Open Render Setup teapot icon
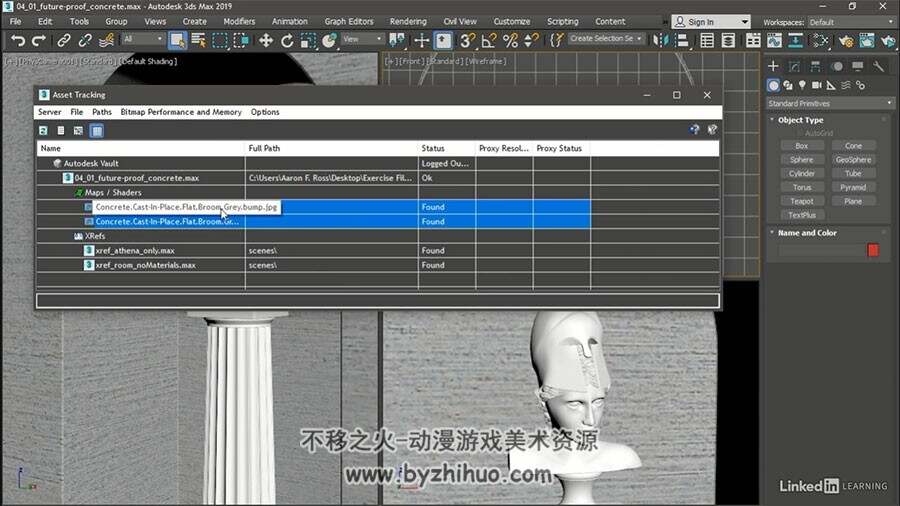The height and width of the screenshot is (506, 900). coord(845,41)
